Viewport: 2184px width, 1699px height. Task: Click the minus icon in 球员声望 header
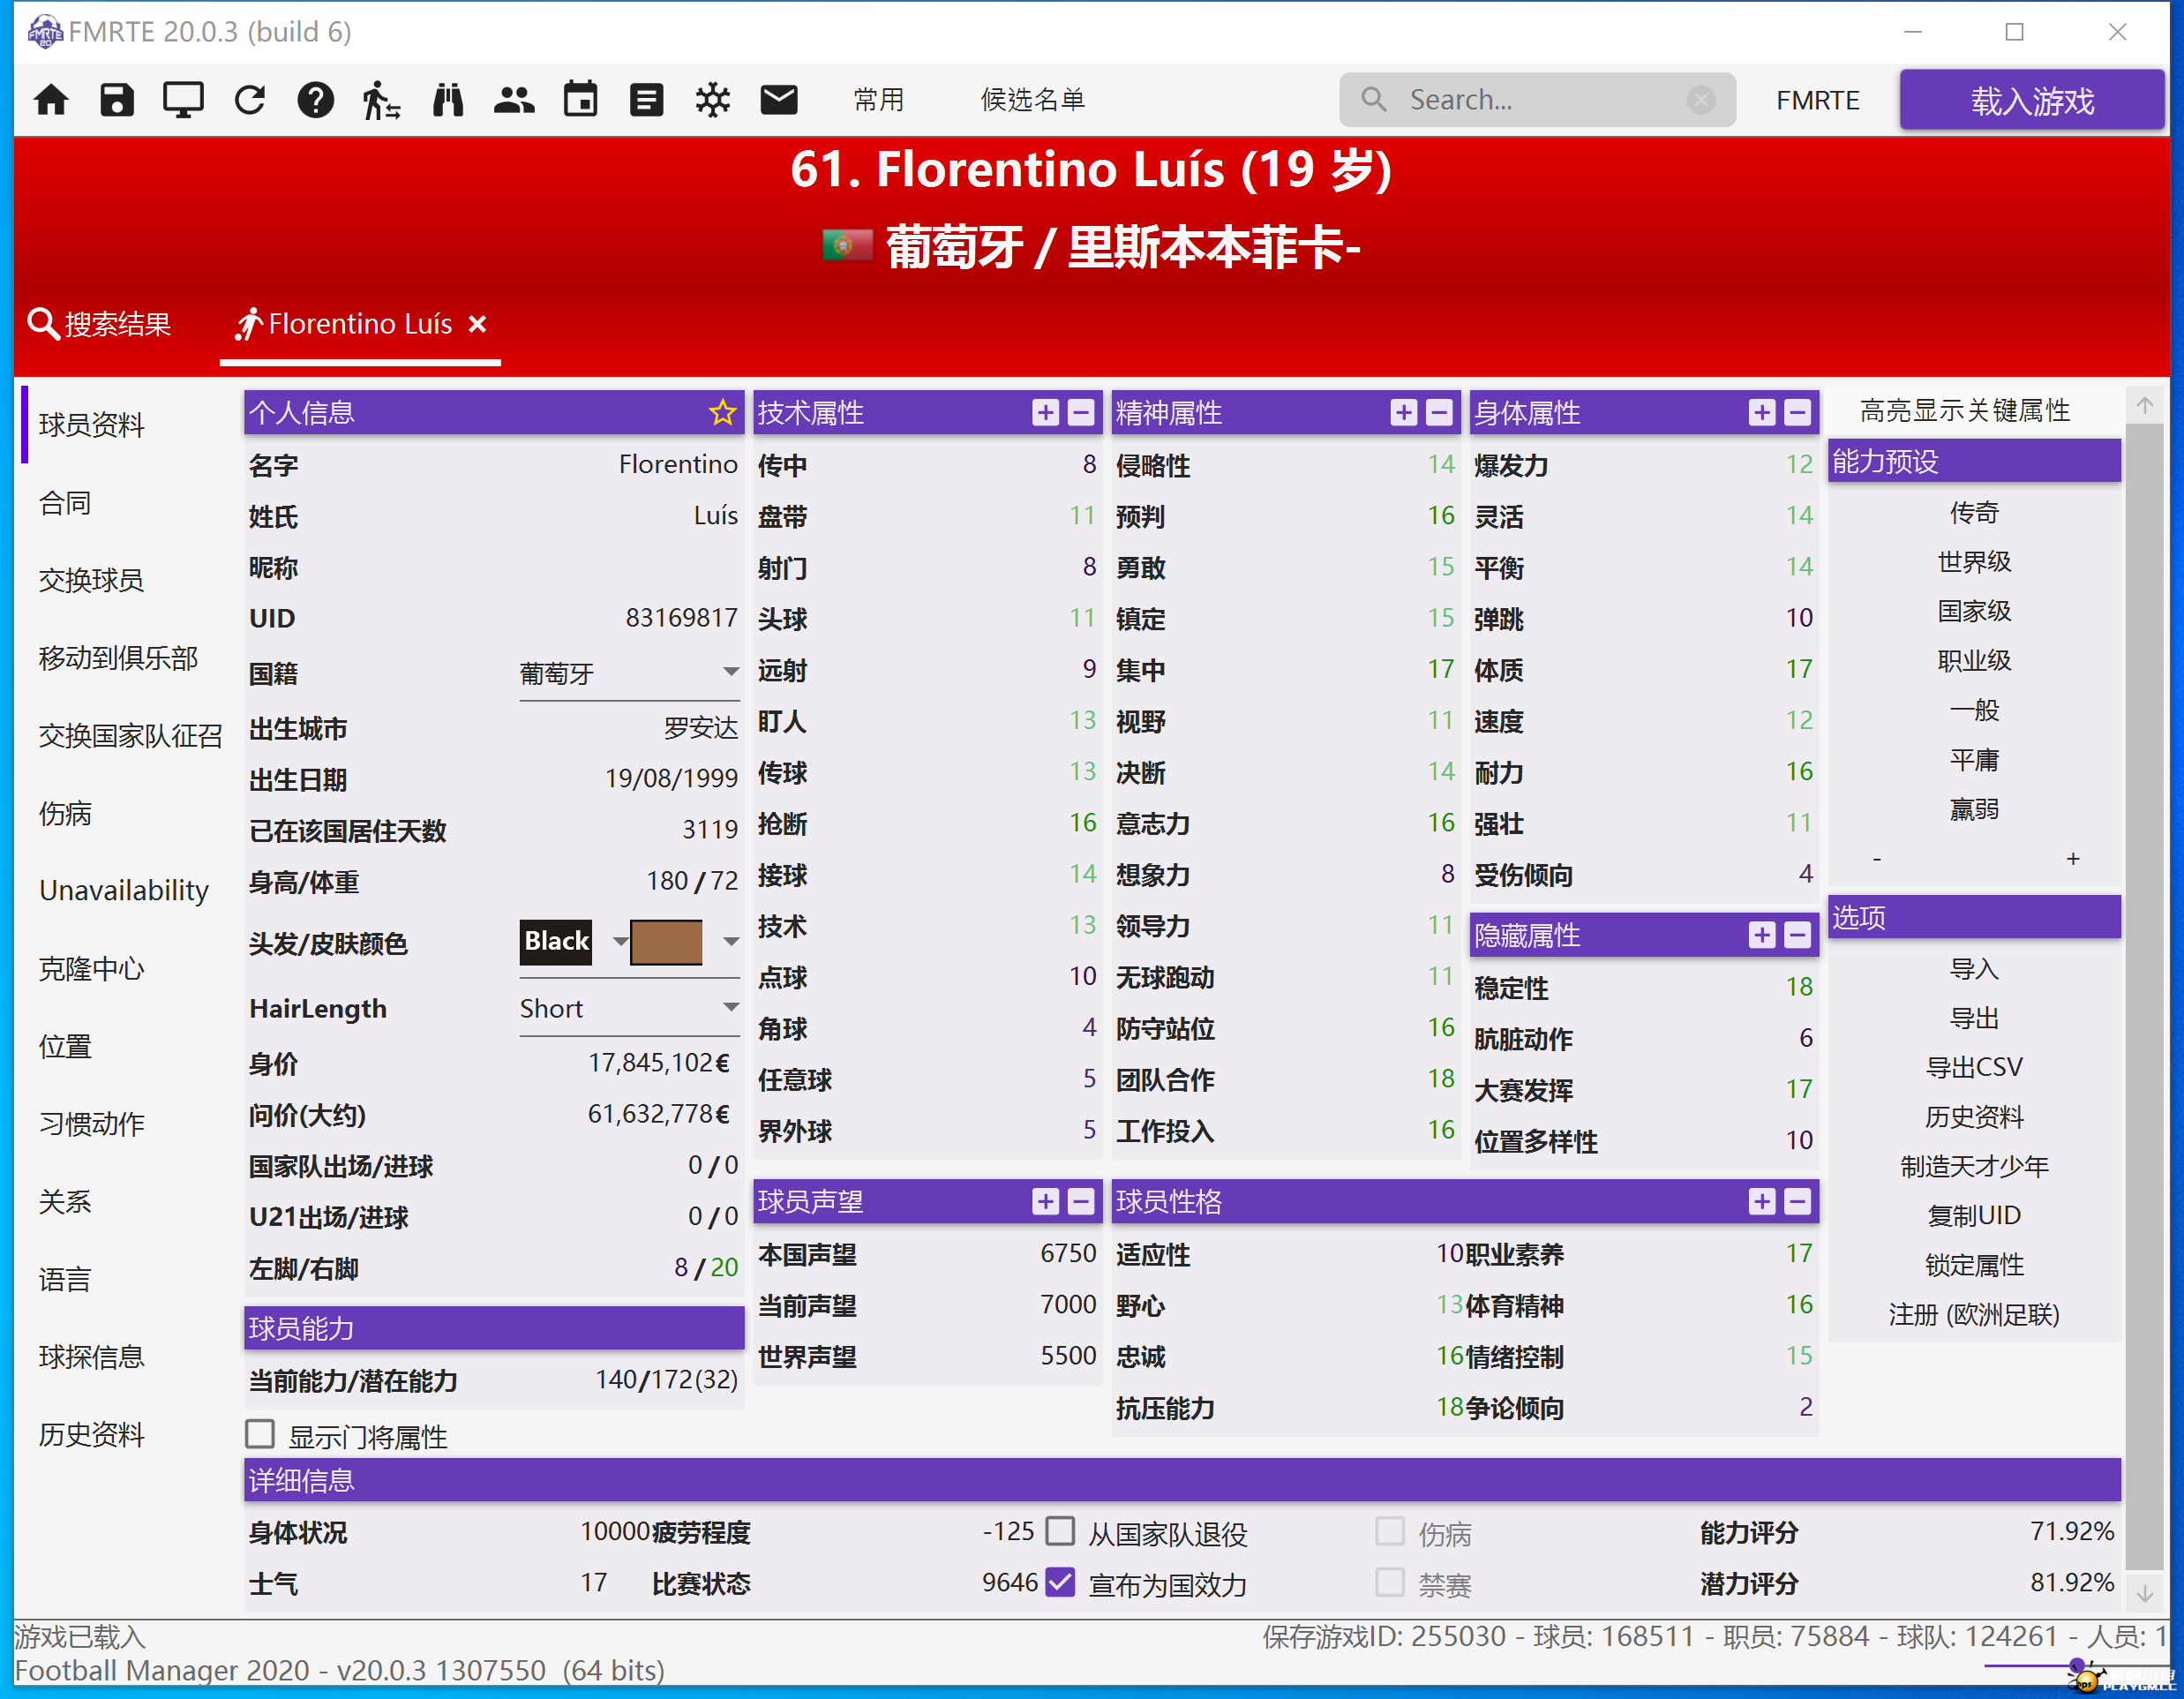point(1081,1201)
